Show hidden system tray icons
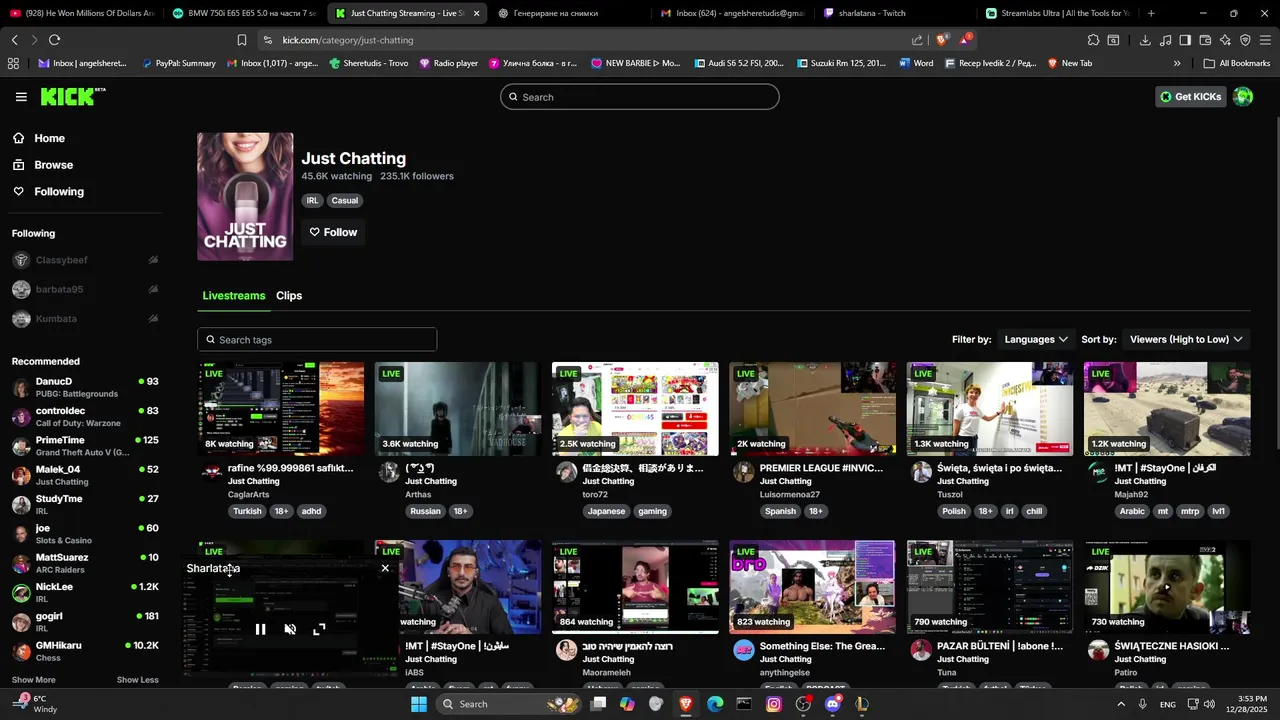The height and width of the screenshot is (720, 1280). pyautogui.click(x=1121, y=704)
